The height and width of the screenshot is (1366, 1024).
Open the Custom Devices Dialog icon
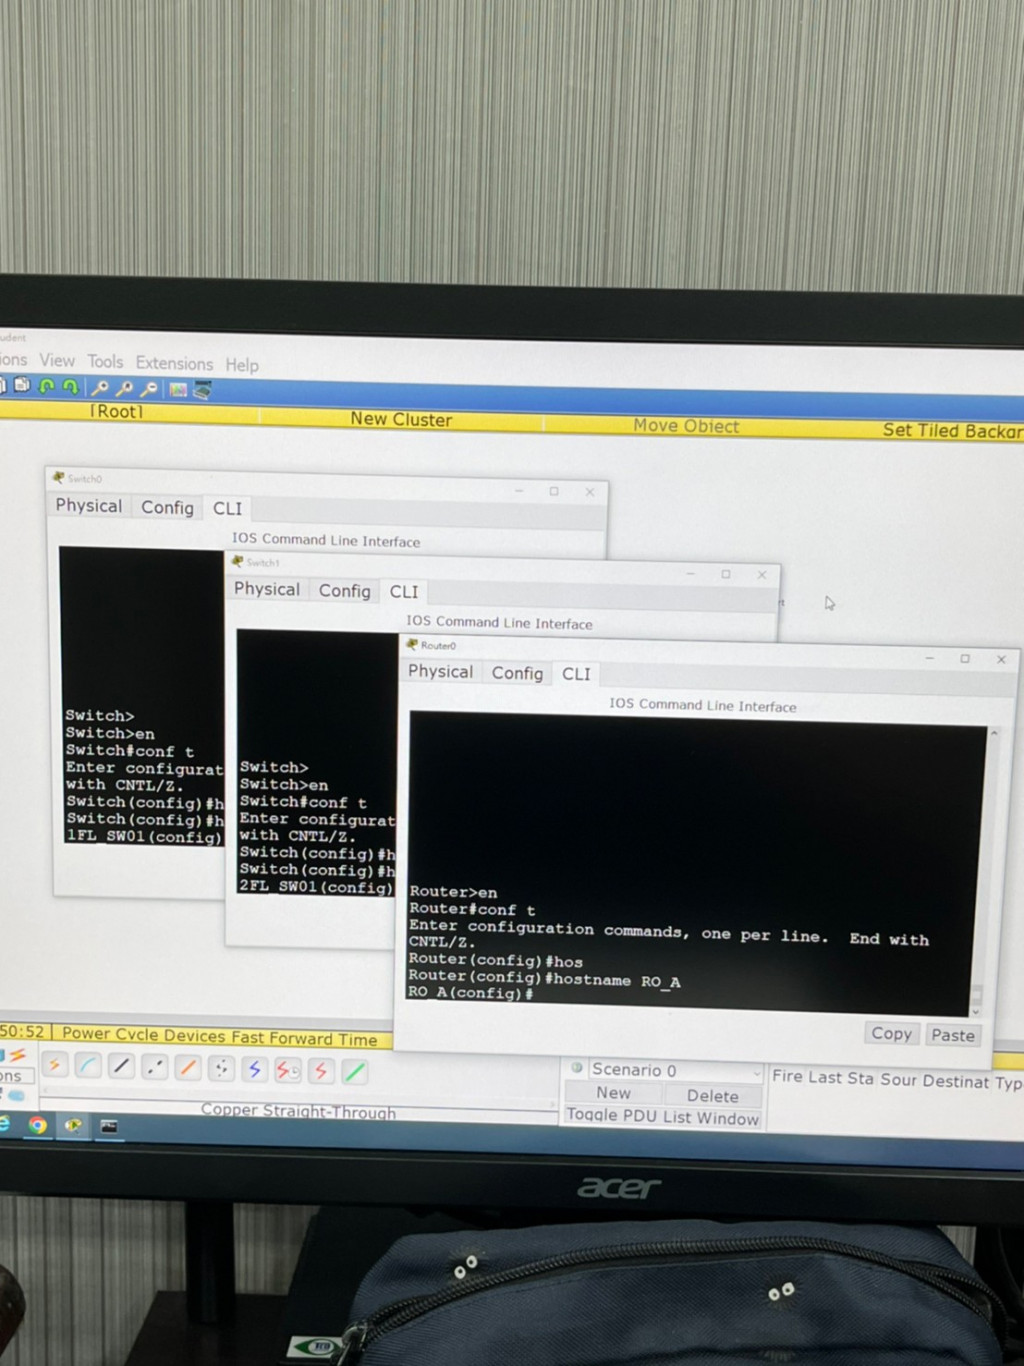(x=202, y=390)
